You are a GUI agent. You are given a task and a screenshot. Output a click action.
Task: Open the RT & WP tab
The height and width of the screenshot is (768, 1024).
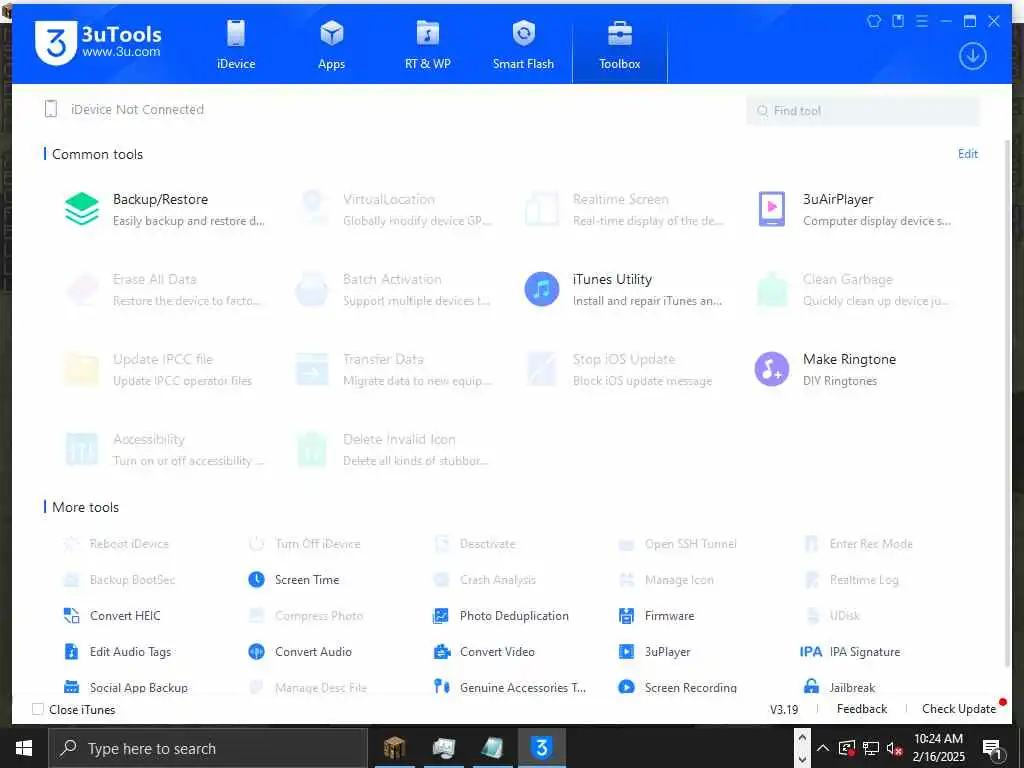click(428, 44)
